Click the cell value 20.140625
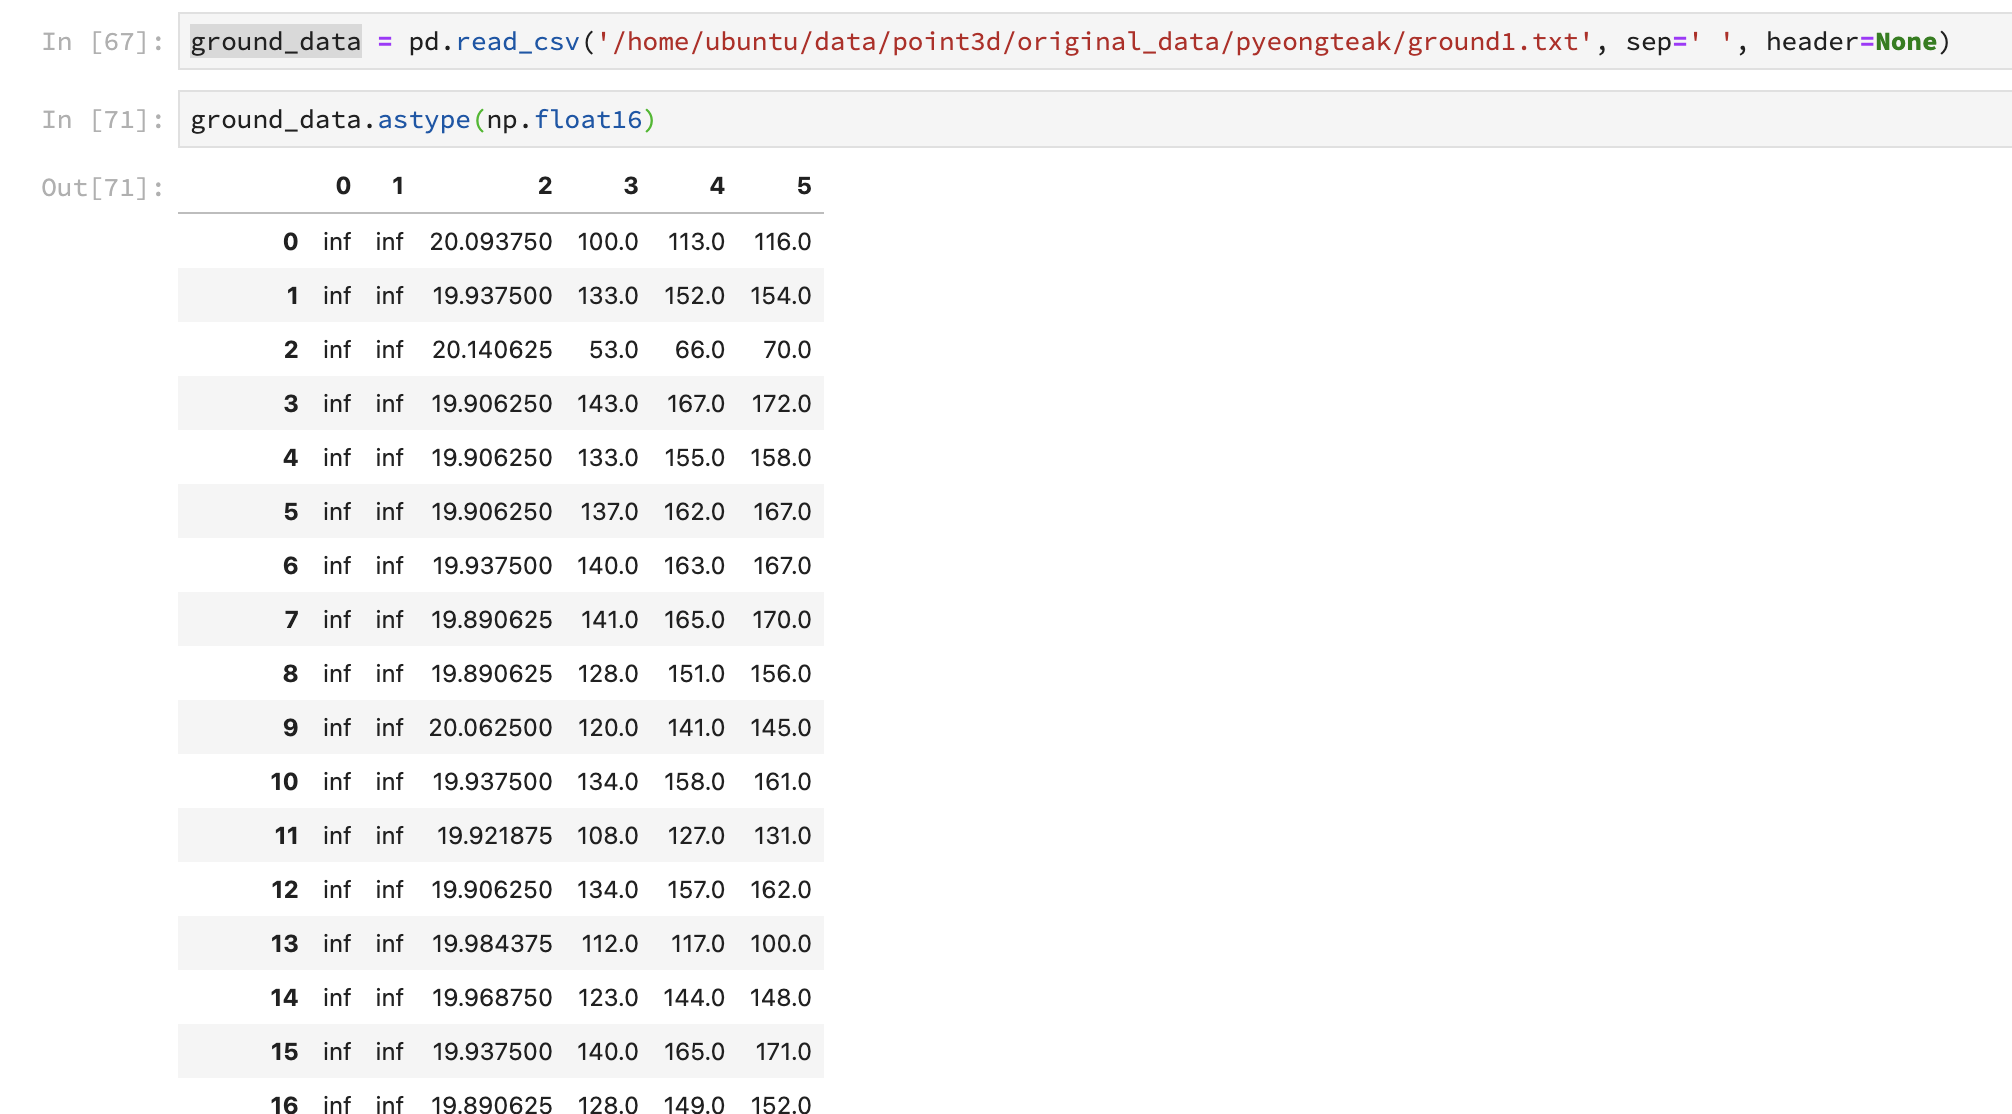Image resolution: width=2012 pixels, height=1114 pixels. point(492,350)
